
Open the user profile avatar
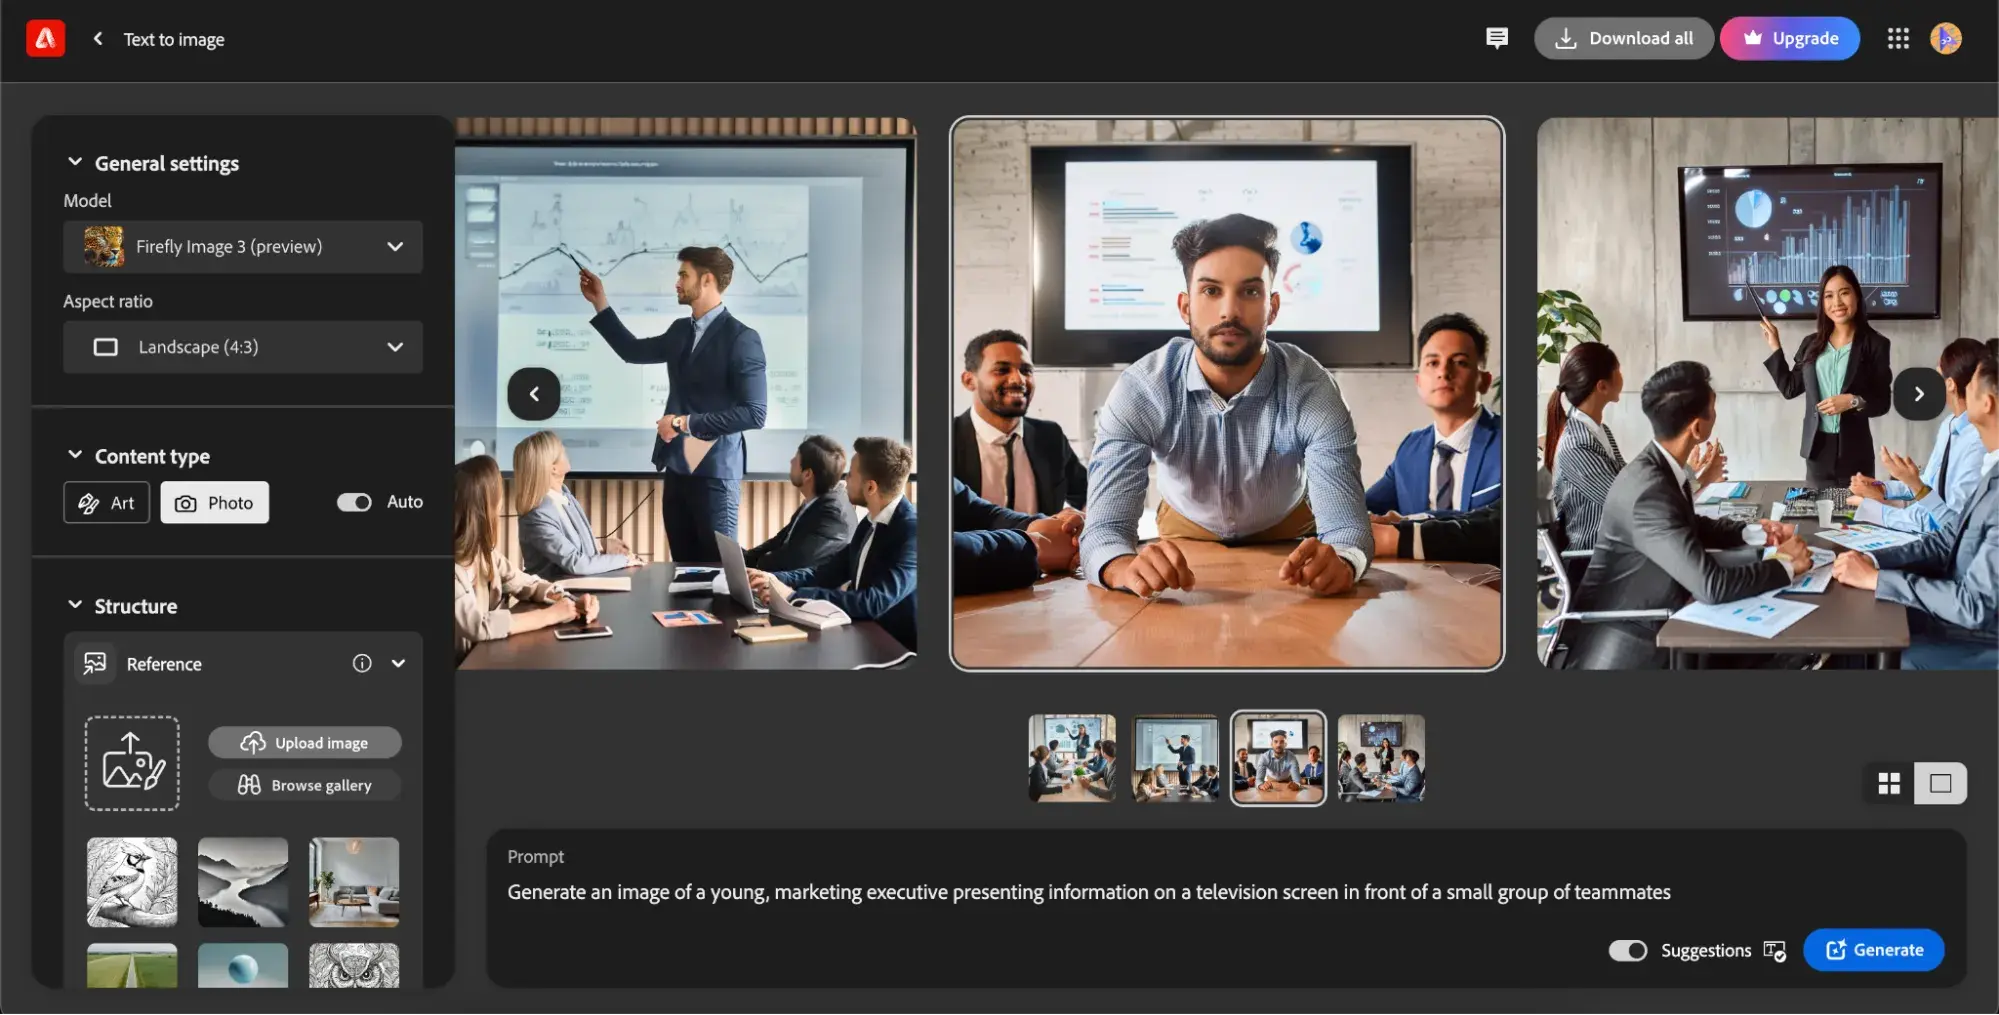point(1946,39)
